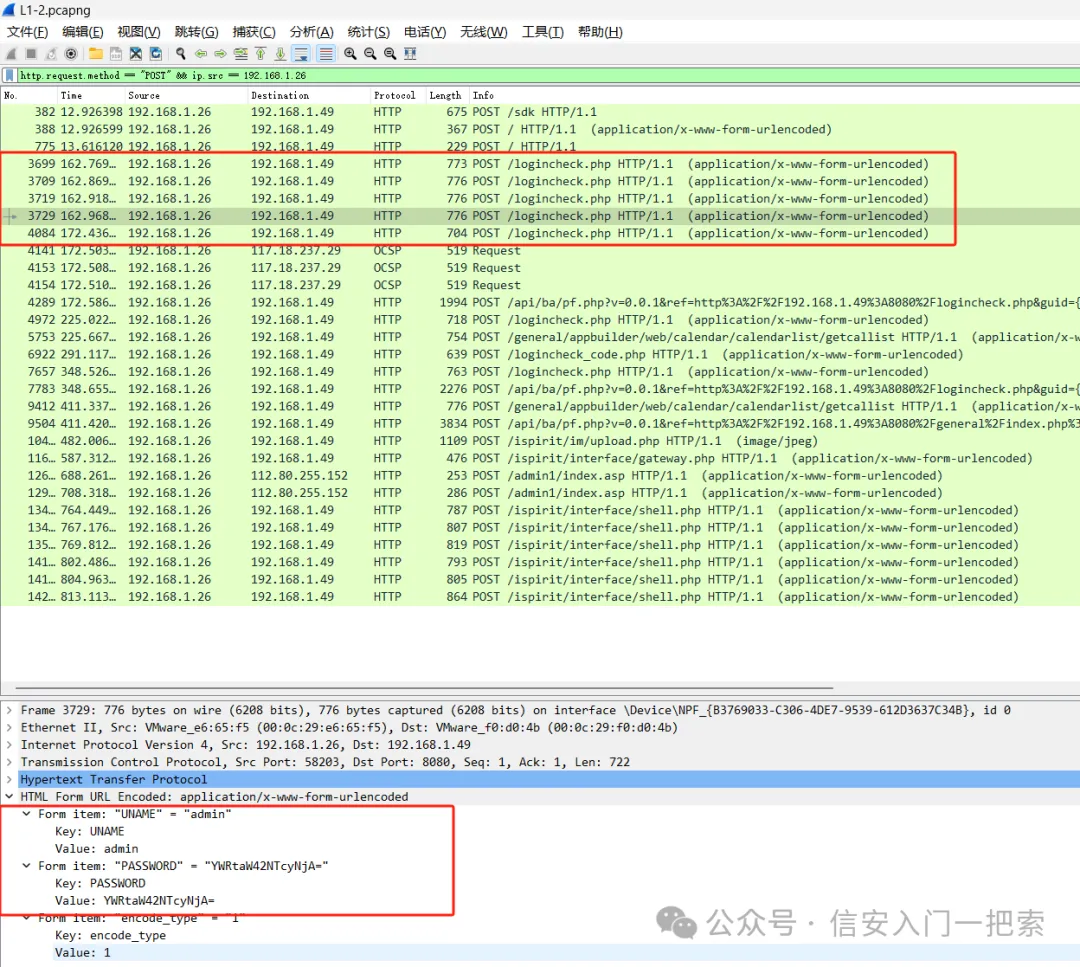Expand Transmission Control Protocol row
Image resolution: width=1080 pixels, height=967 pixels.
[9, 762]
